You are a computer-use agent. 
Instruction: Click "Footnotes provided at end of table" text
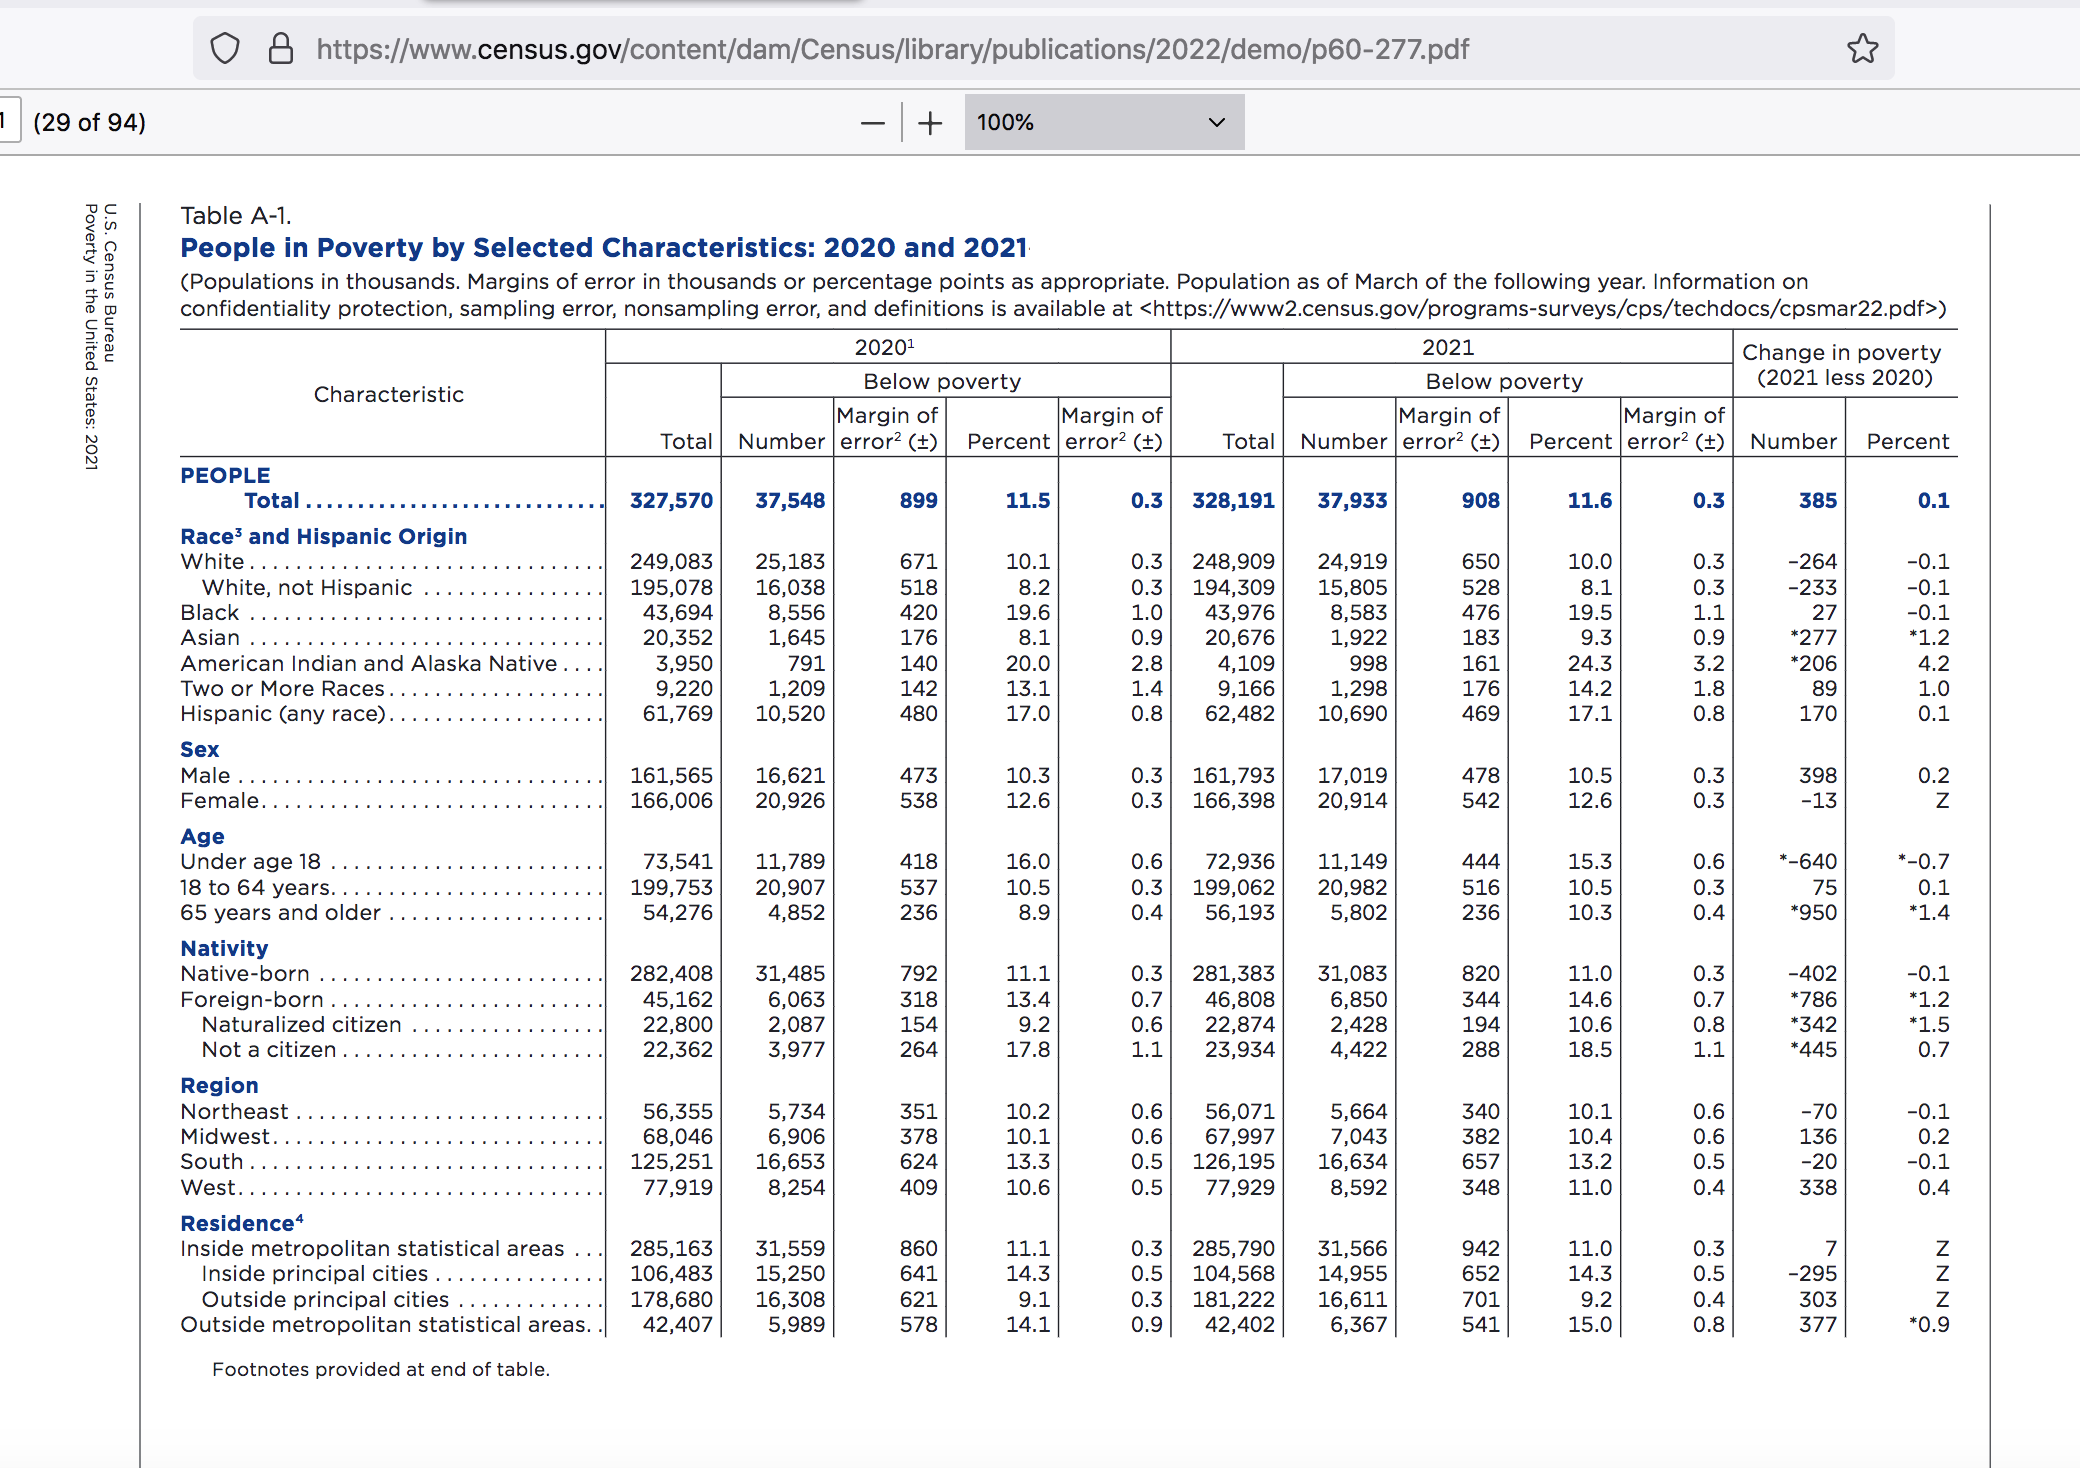click(381, 1369)
